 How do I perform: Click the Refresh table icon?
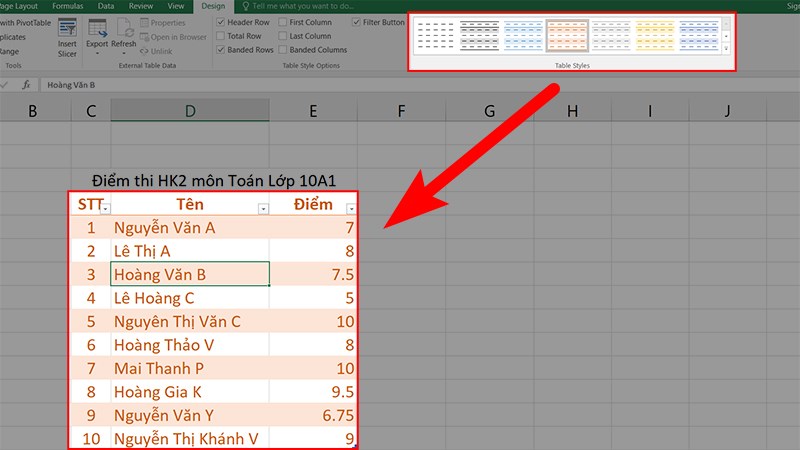[x=124, y=30]
